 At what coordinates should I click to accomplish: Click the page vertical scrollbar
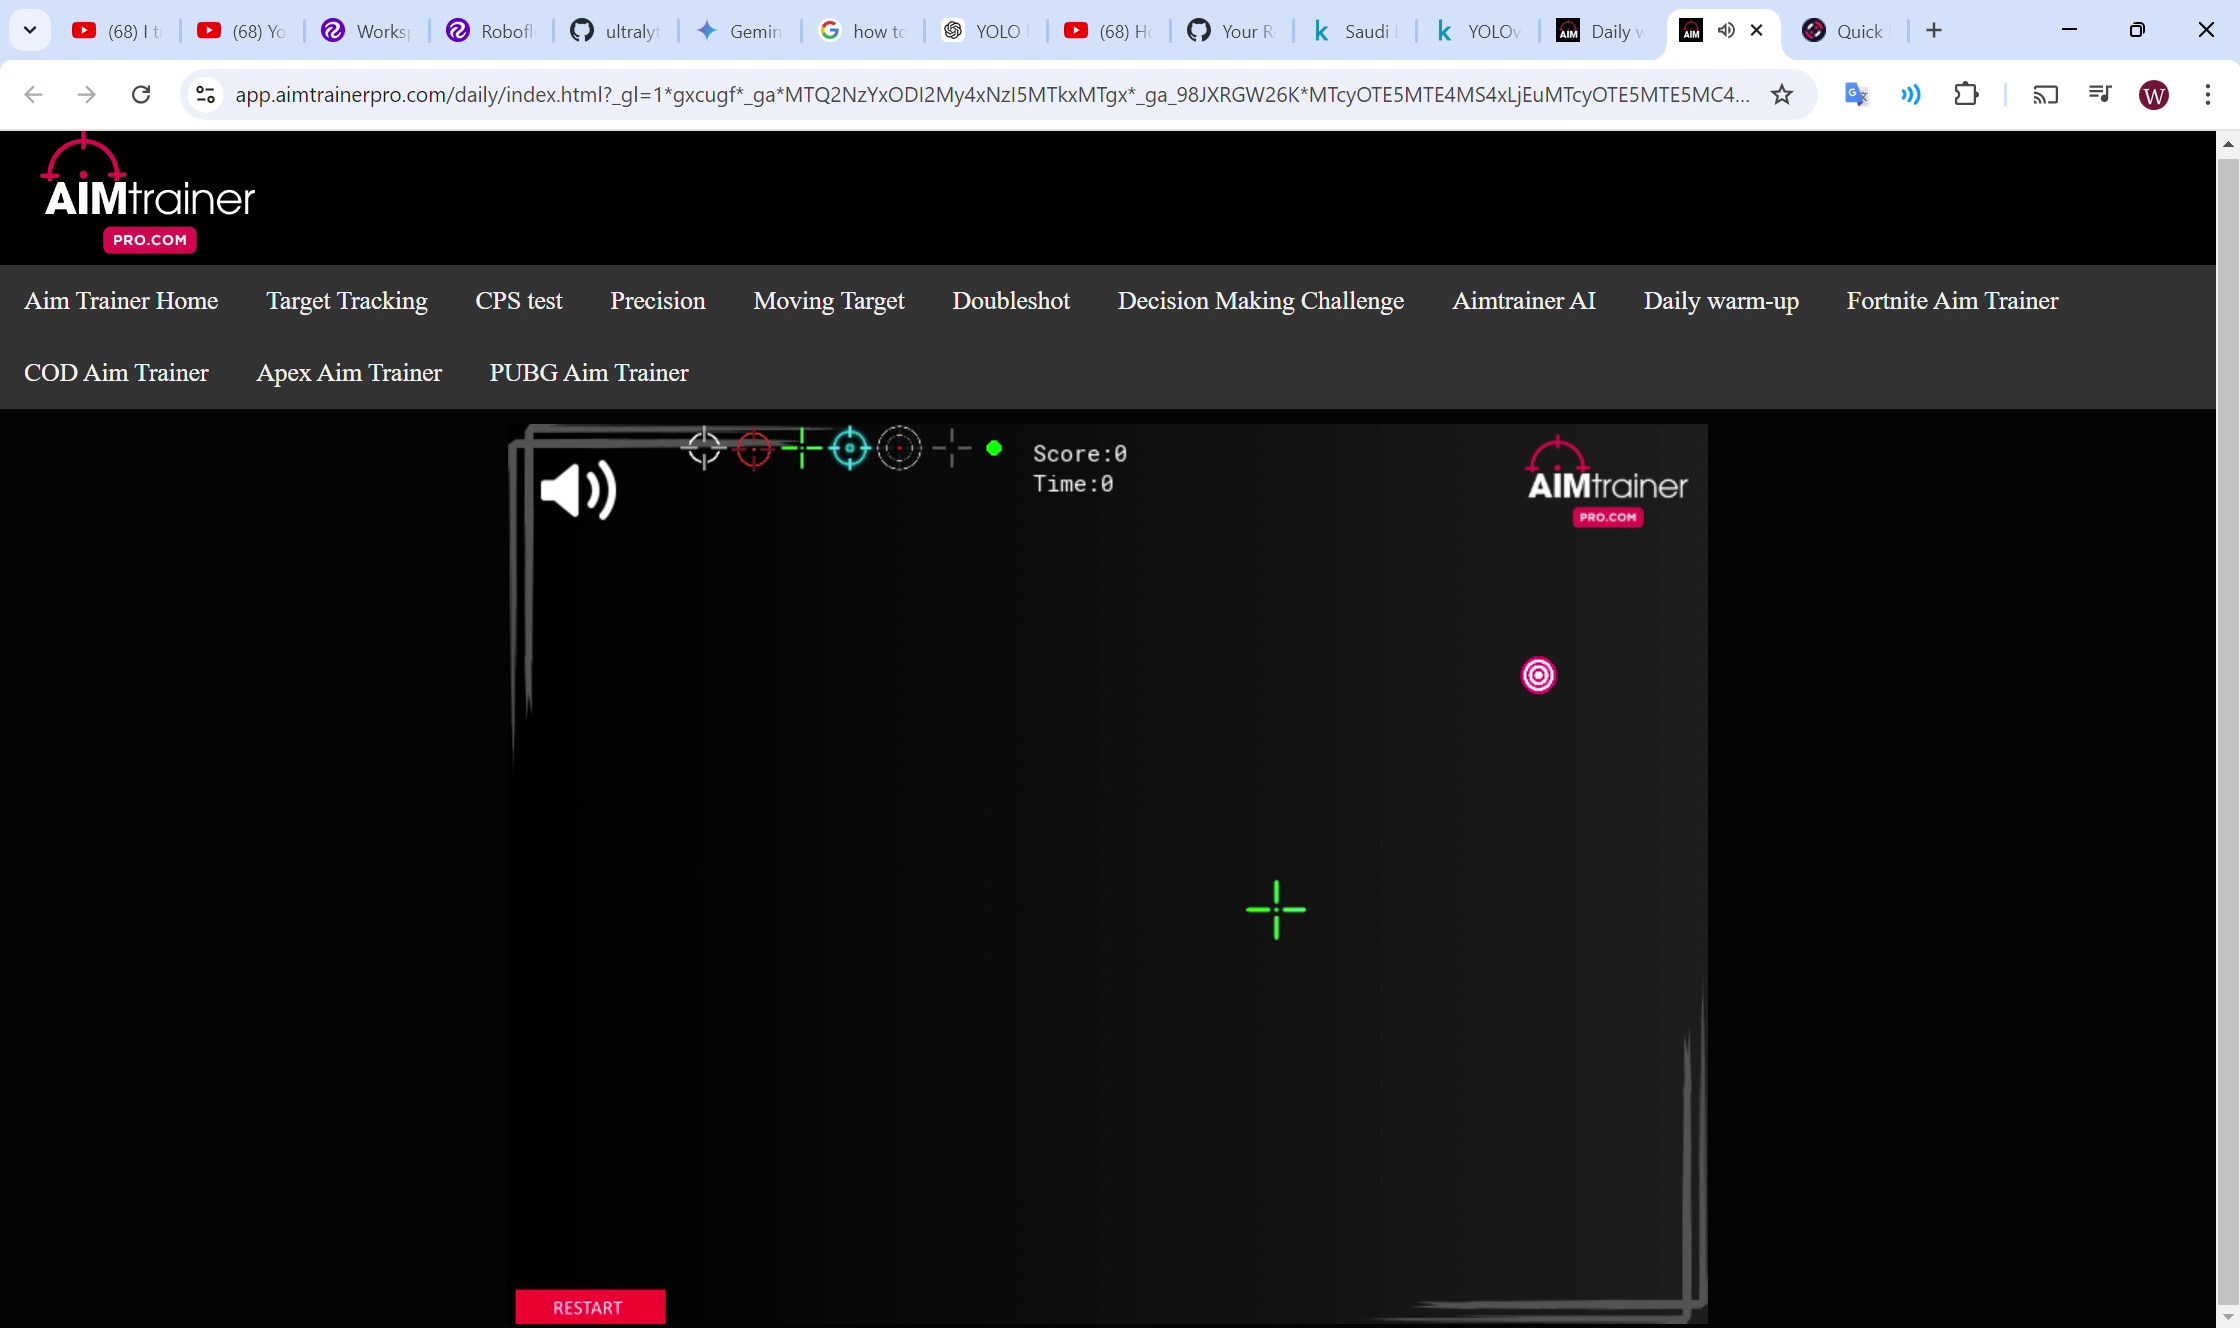pyautogui.click(x=2227, y=700)
